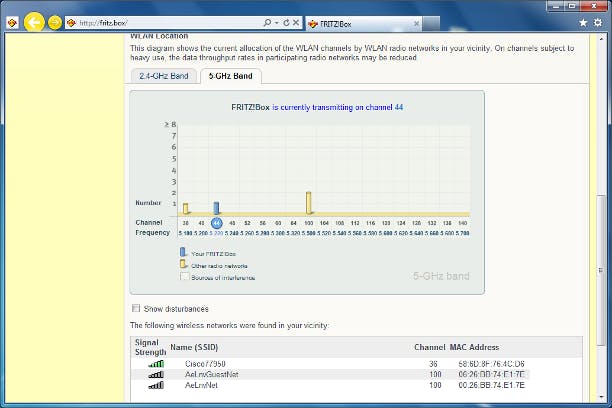
Task: Open a new tab beside FRITZ!Box
Action: [x=431, y=23]
